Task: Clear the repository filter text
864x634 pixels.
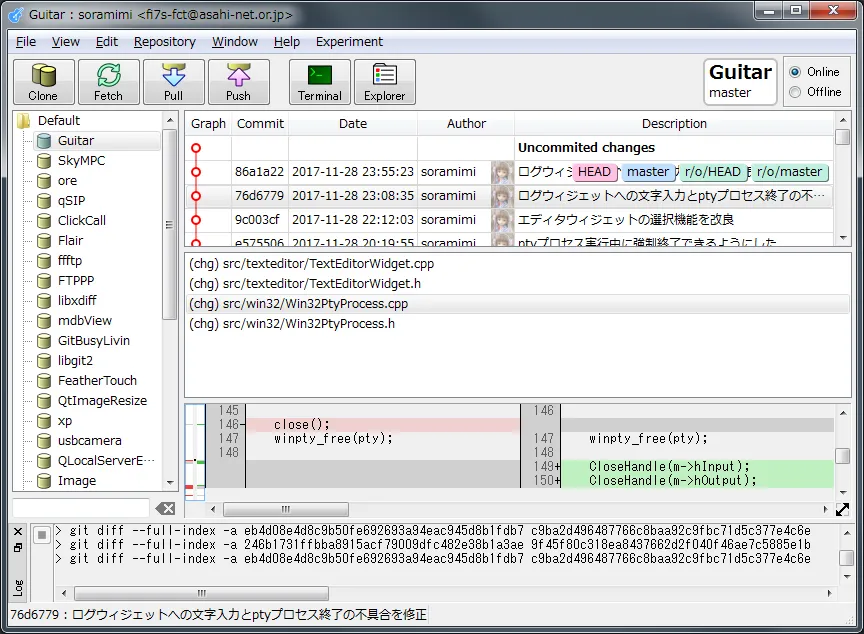Action: pos(166,509)
